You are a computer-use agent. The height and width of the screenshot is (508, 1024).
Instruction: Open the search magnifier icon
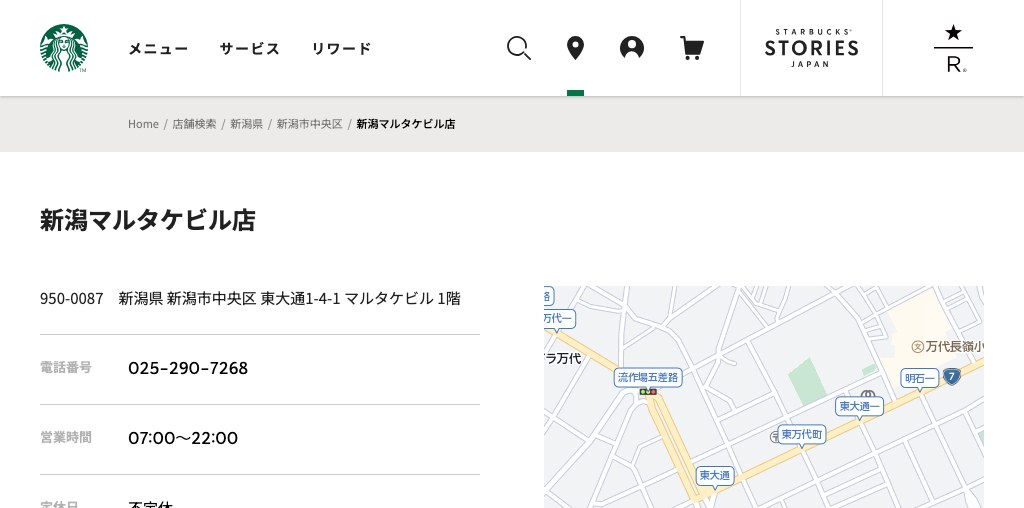point(519,48)
